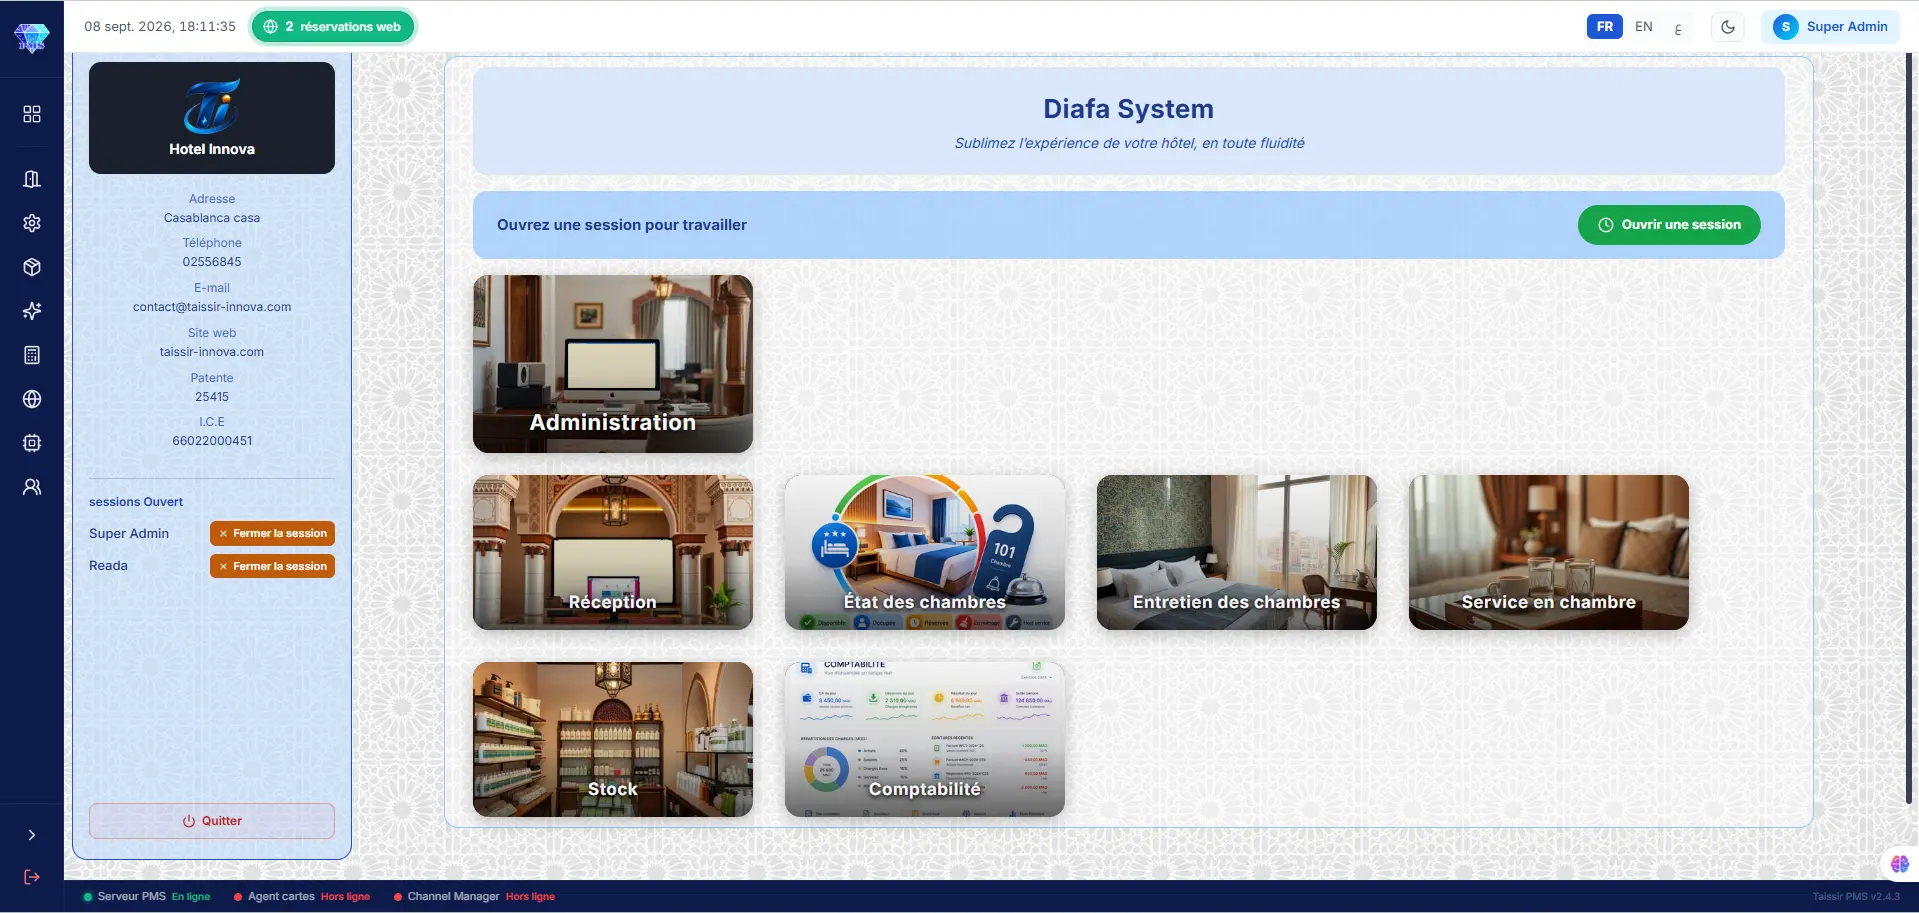
Task: Open the 2 réservations web badge
Action: [333, 27]
